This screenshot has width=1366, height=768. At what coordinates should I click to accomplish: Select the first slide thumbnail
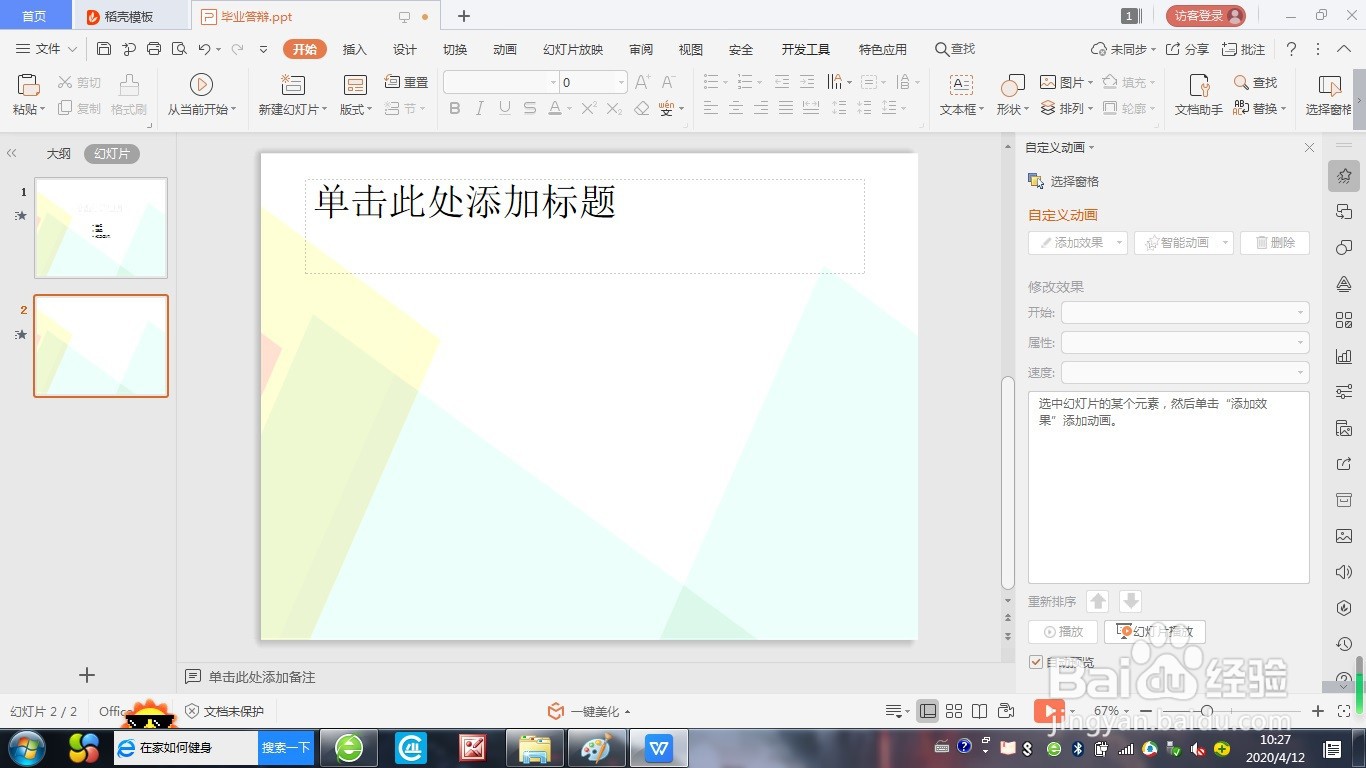(x=100, y=227)
